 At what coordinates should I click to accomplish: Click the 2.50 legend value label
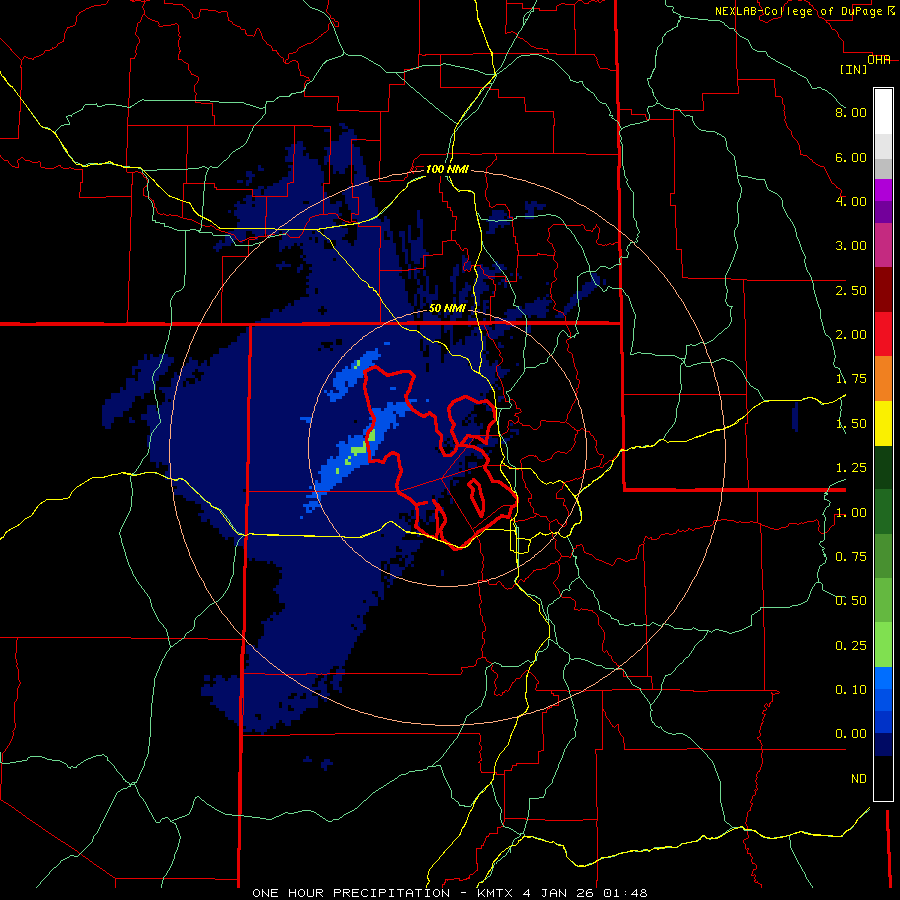pos(851,290)
